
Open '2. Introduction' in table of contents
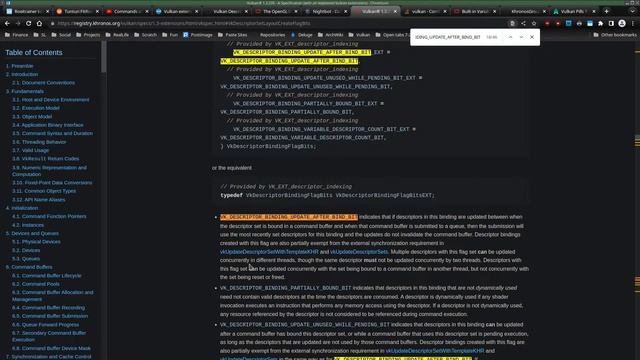pos(22,75)
